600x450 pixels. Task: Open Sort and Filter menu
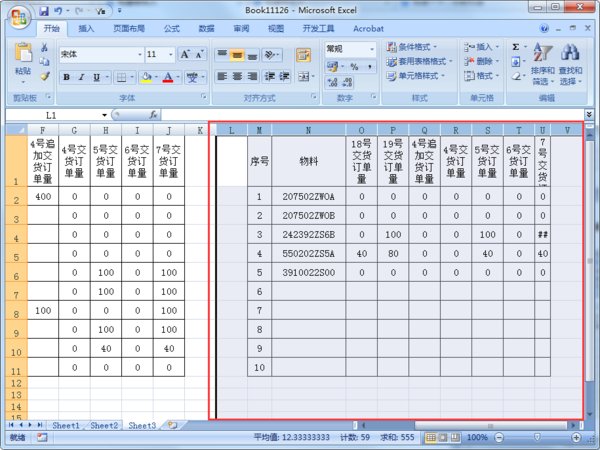[x=543, y=64]
